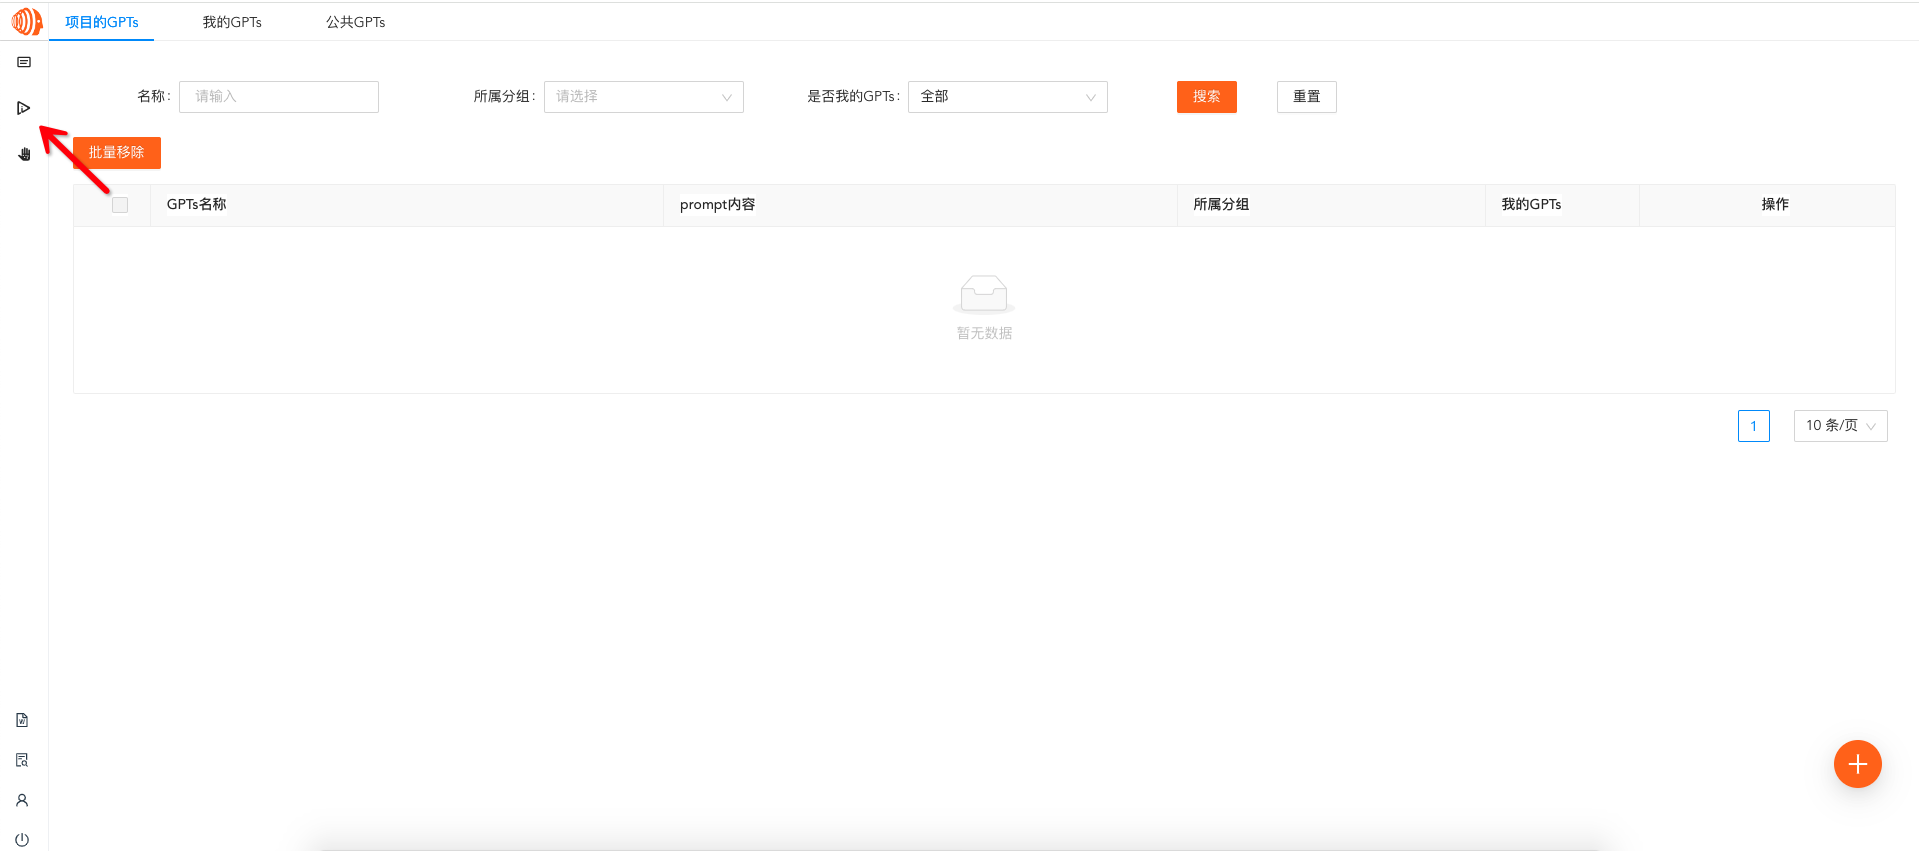Open the 是否我的GPTs dropdown
This screenshot has width=1919, height=851.
tap(1008, 97)
